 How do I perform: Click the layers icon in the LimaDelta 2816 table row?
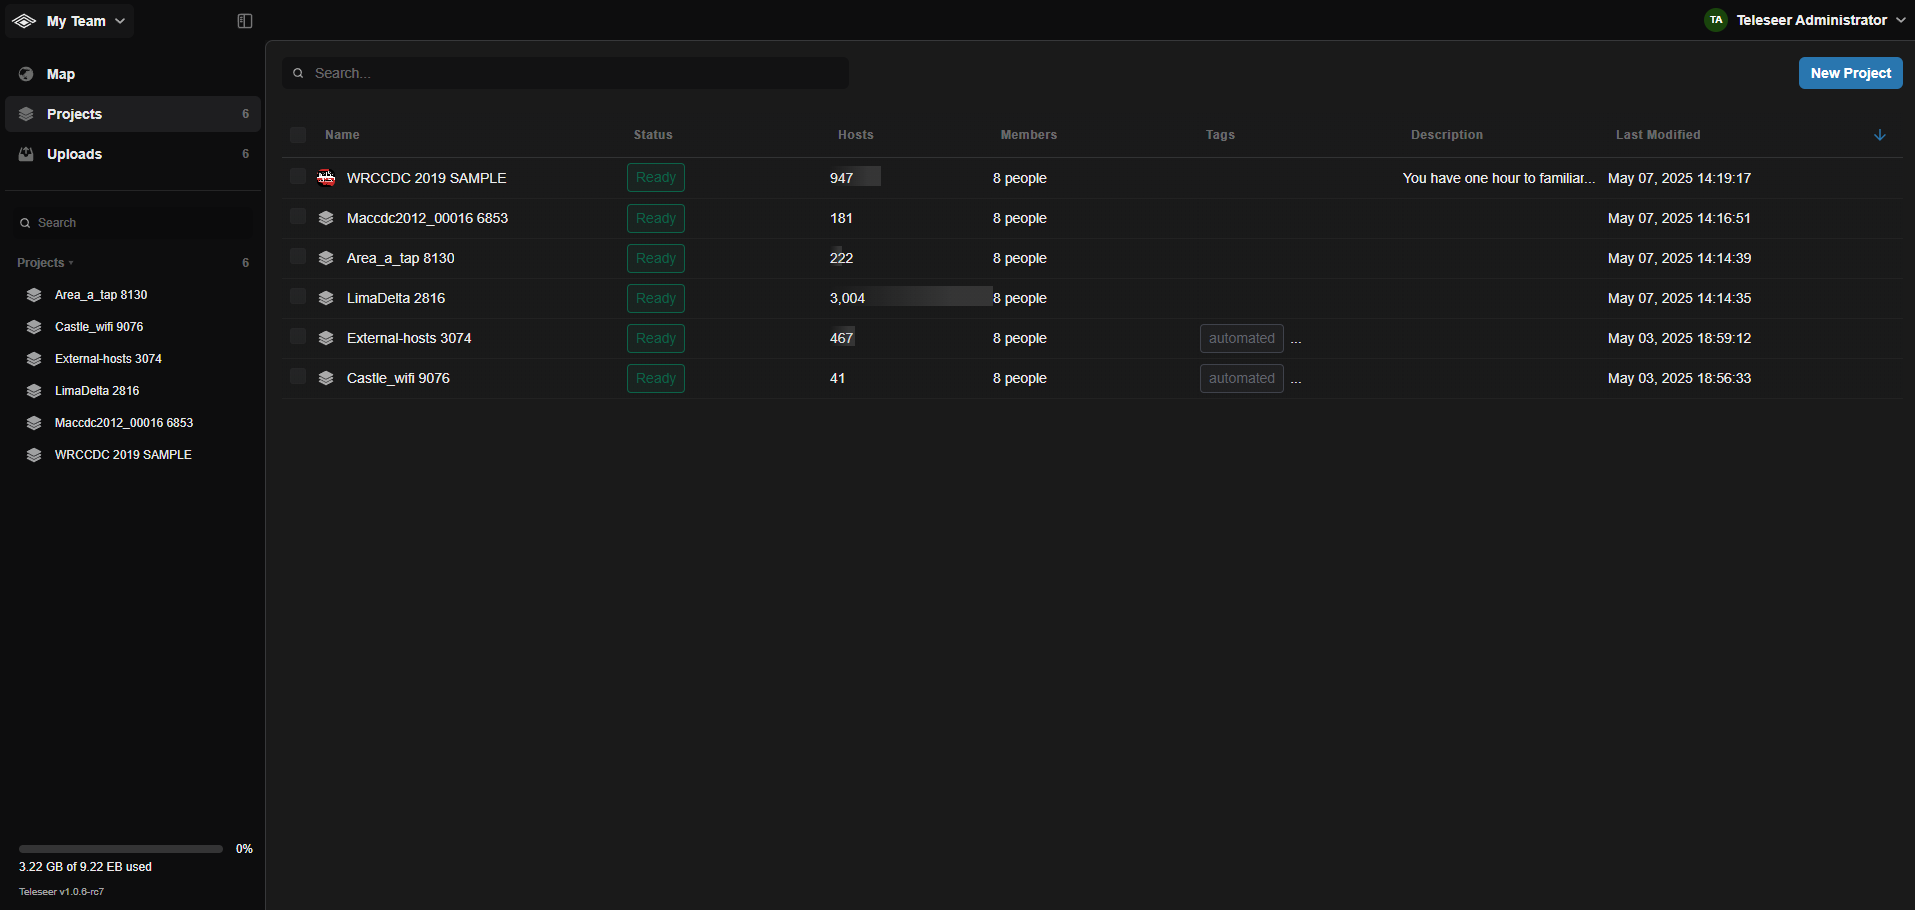coord(326,298)
